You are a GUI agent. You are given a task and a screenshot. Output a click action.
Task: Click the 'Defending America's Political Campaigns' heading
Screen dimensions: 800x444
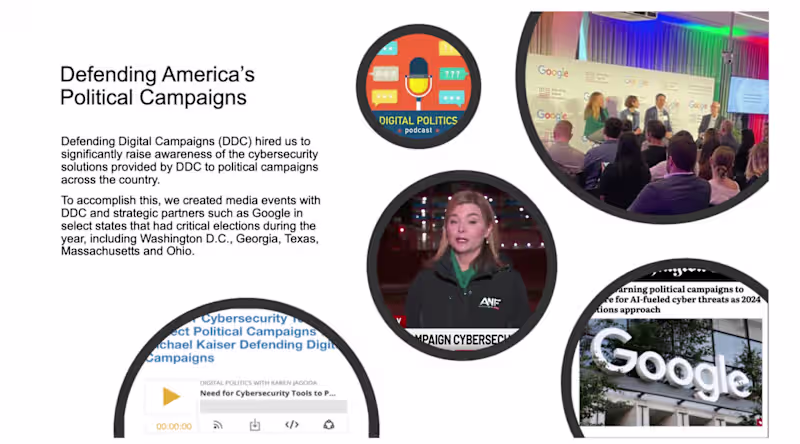(157, 86)
